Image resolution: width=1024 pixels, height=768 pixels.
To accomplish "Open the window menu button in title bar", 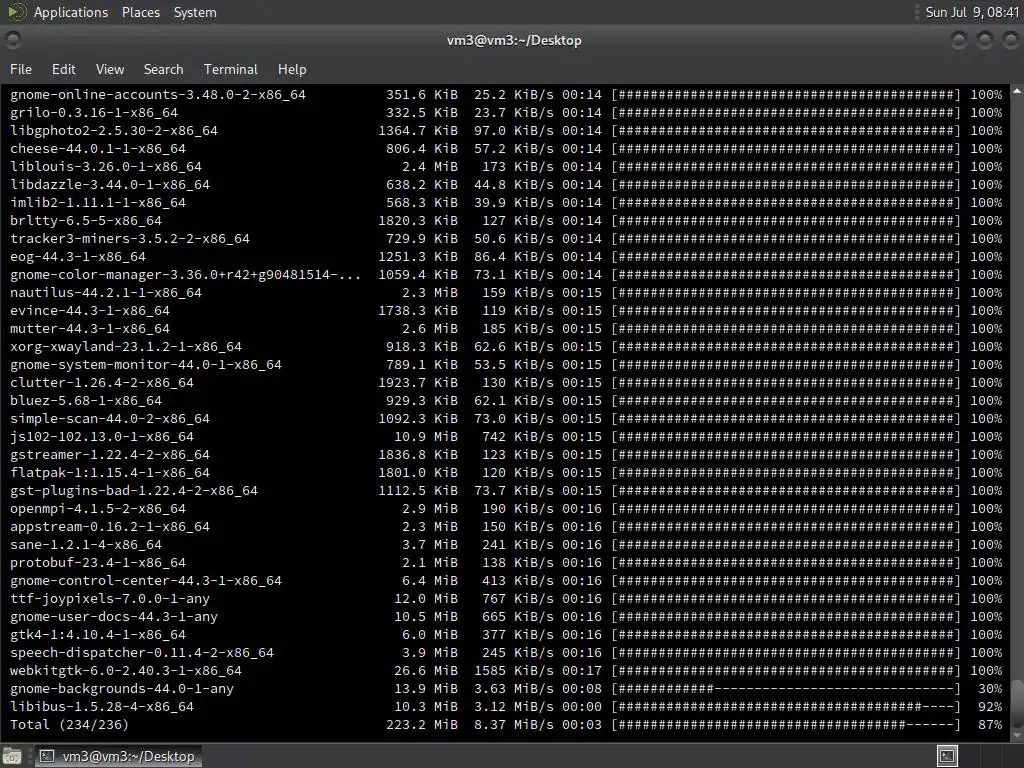I will (12, 40).
